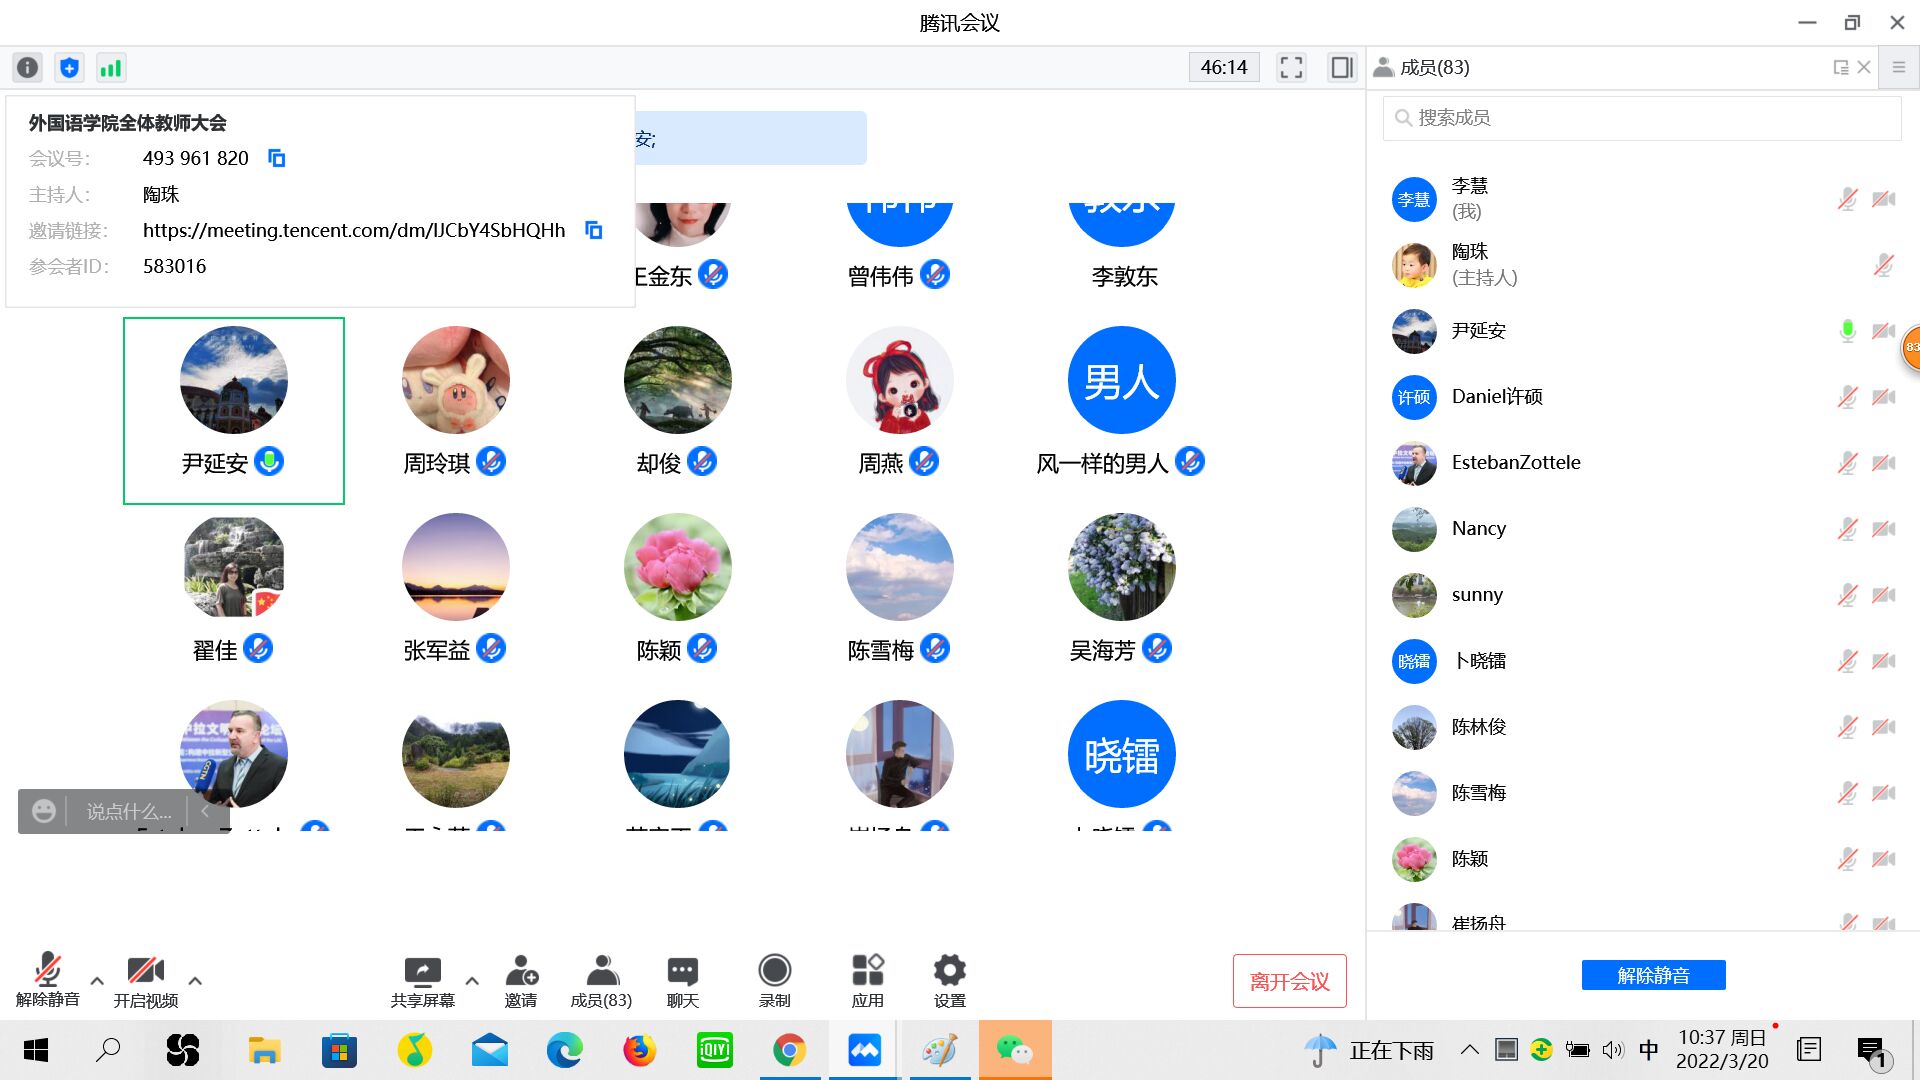
Task: Click 尹延安's green active mic icon in list
Action: pos(1847,331)
